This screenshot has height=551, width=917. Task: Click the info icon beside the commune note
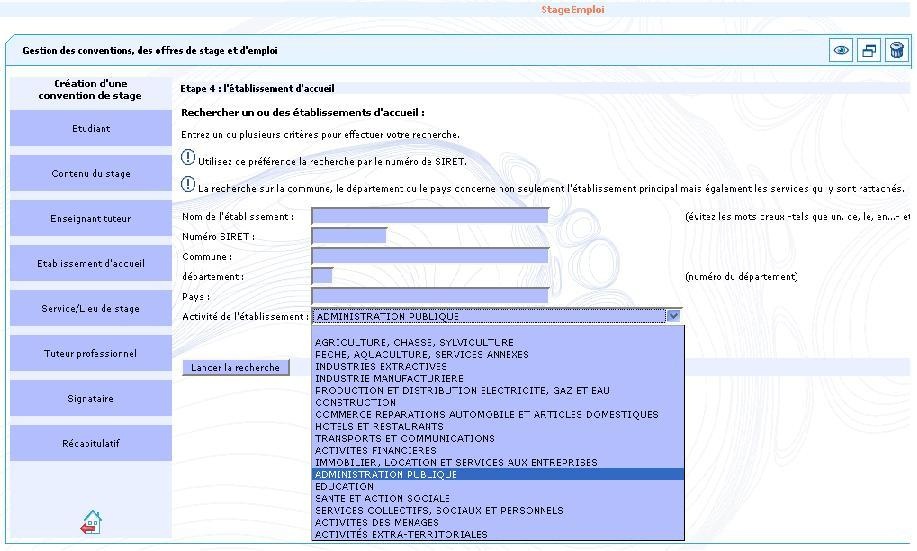click(188, 185)
